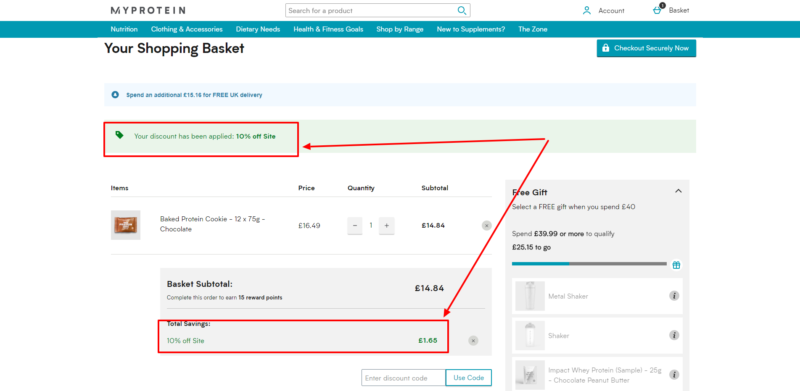Open the New to Supplements? menu
Viewport: 800px width, 391px height.
[471, 29]
